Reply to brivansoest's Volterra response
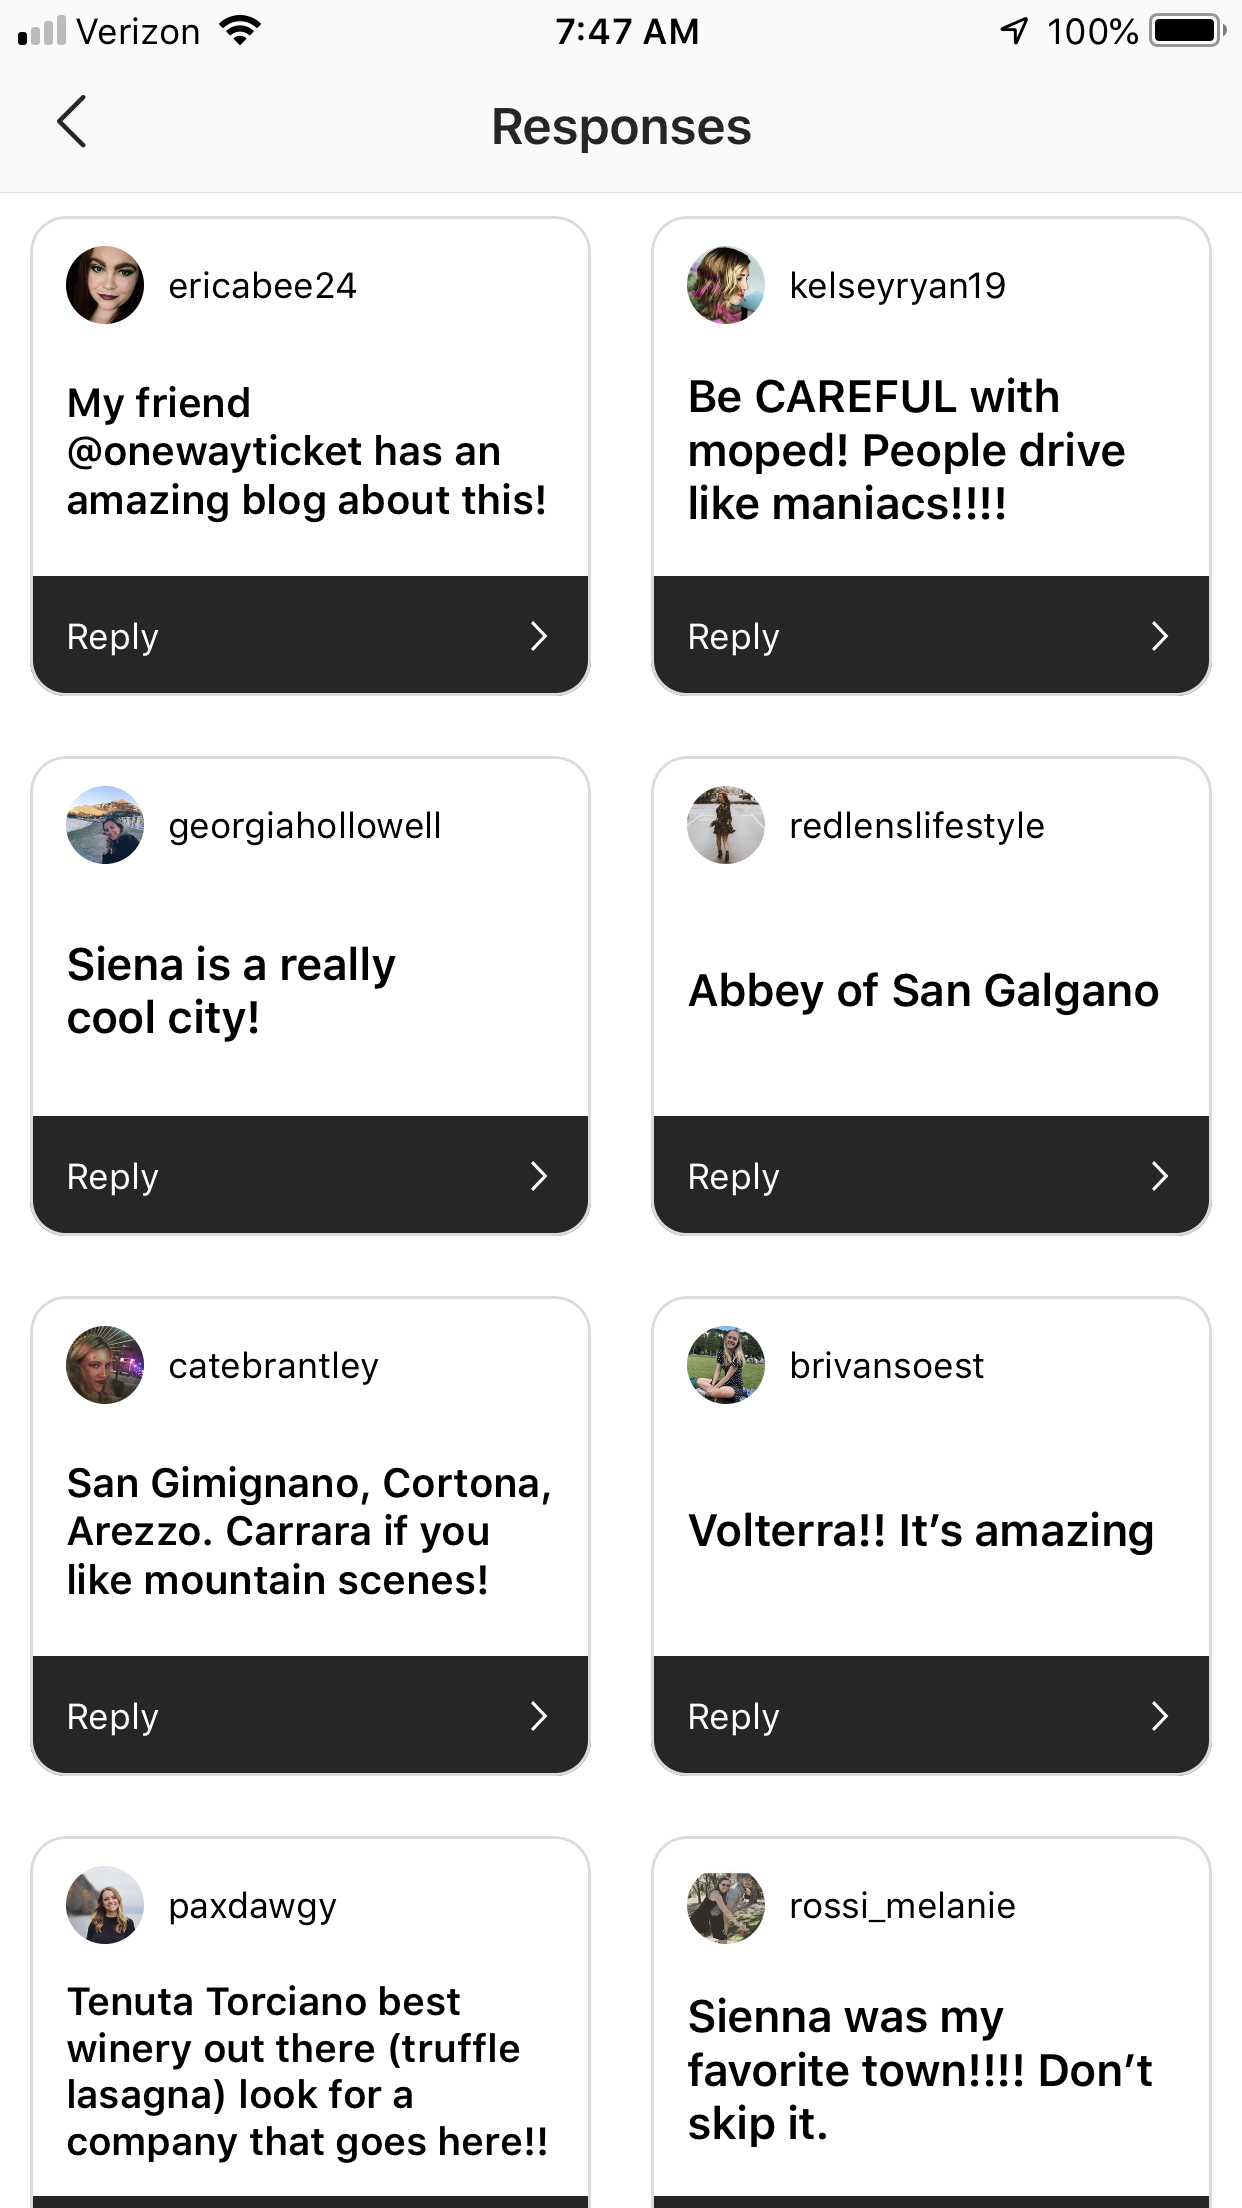The image size is (1242, 2208). (931, 1716)
